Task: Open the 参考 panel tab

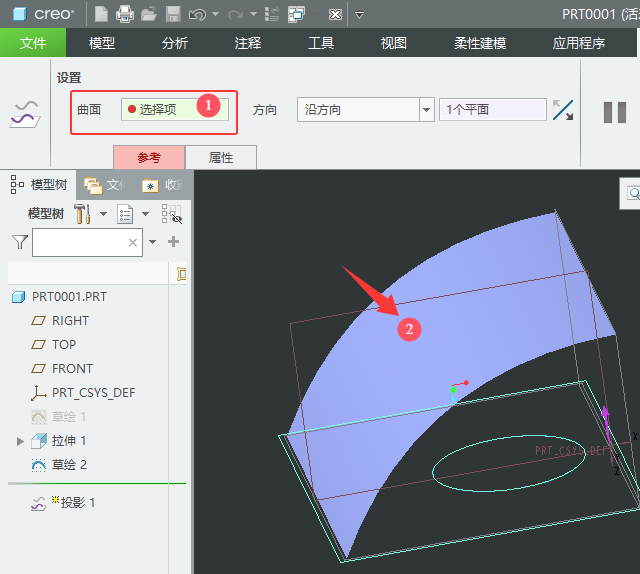Action: click(x=149, y=157)
